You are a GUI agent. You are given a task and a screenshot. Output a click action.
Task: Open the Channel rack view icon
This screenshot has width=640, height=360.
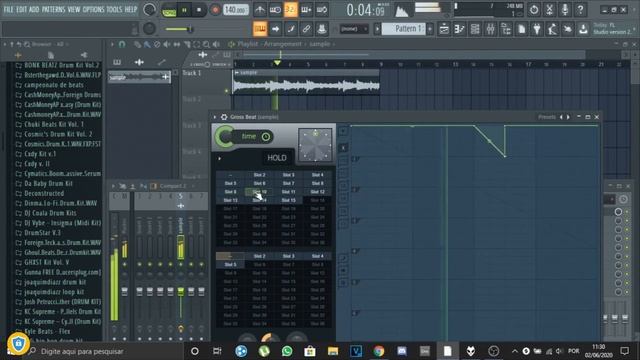coord(475,29)
